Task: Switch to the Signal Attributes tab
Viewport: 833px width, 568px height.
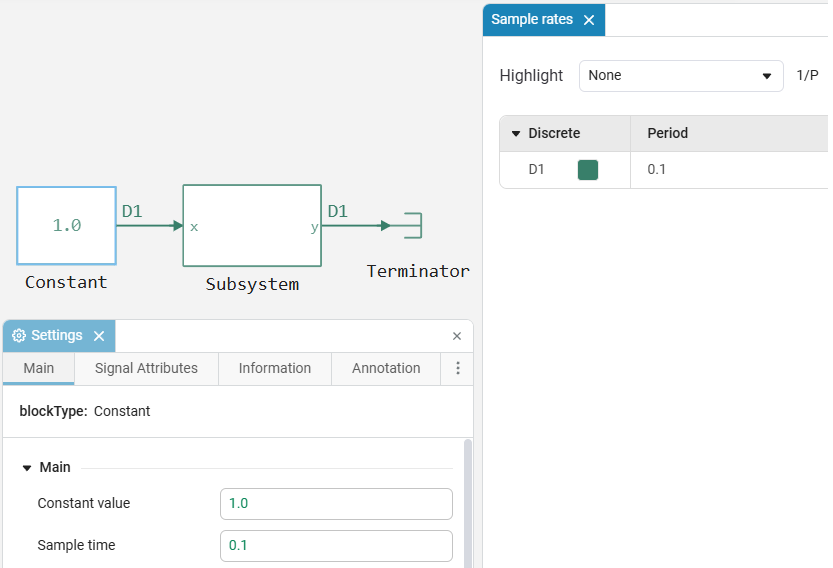Action: click(x=146, y=368)
